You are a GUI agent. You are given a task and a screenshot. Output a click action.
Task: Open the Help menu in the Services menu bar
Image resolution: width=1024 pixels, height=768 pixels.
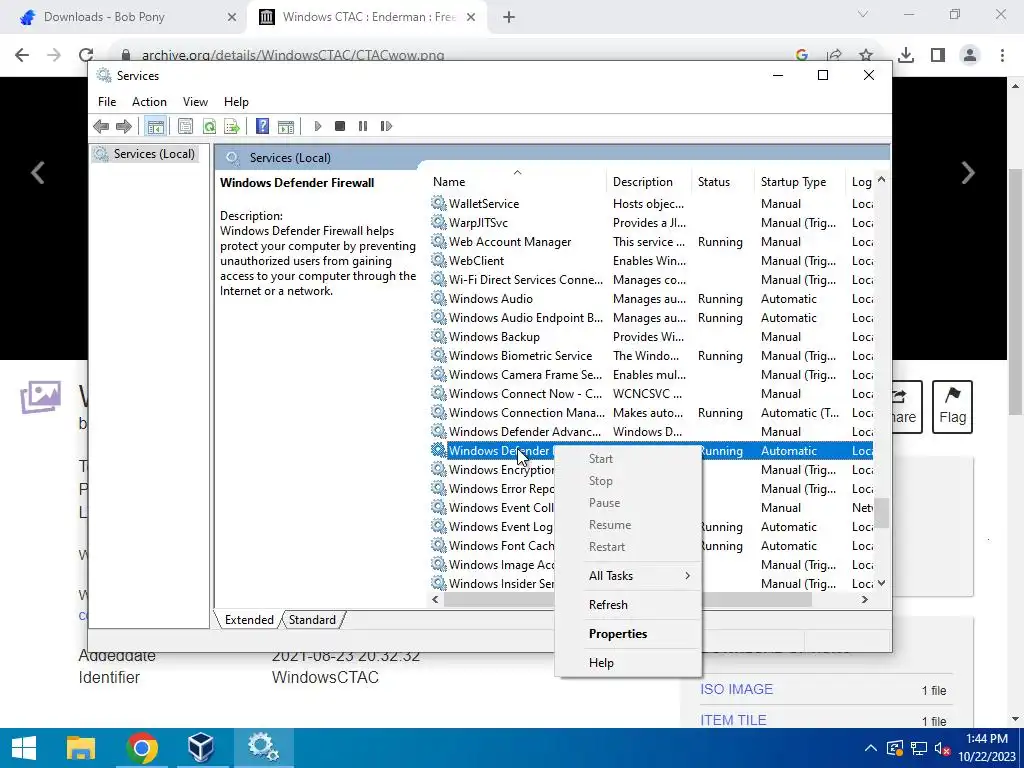click(x=236, y=102)
